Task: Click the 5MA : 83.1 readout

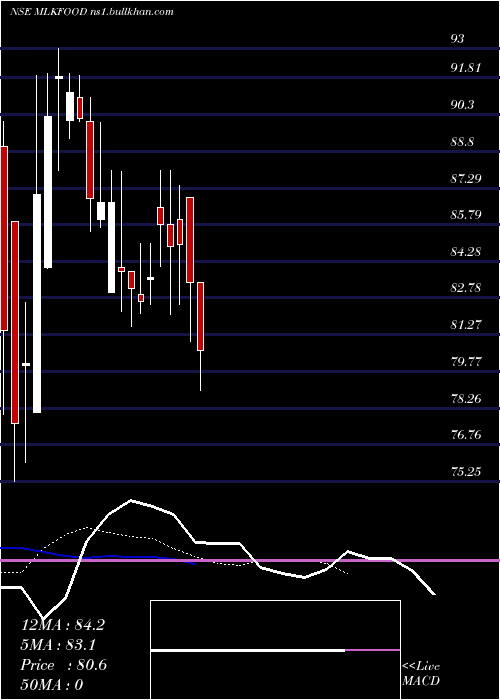Action: (58, 645)
